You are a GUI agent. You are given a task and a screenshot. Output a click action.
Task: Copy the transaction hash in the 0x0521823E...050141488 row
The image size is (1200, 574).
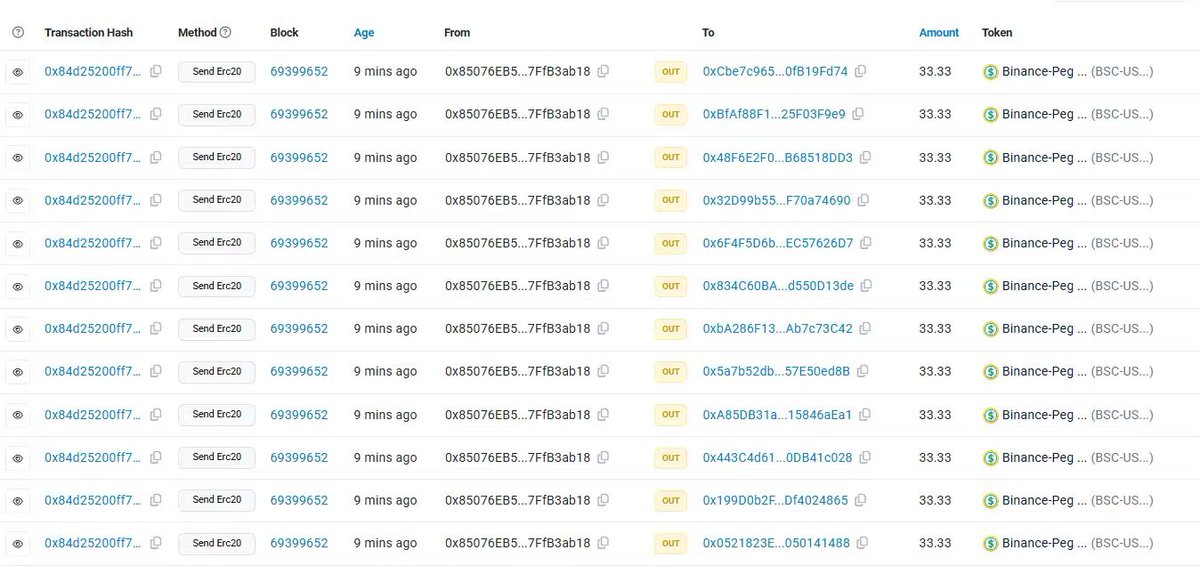(x=156, y=544)
